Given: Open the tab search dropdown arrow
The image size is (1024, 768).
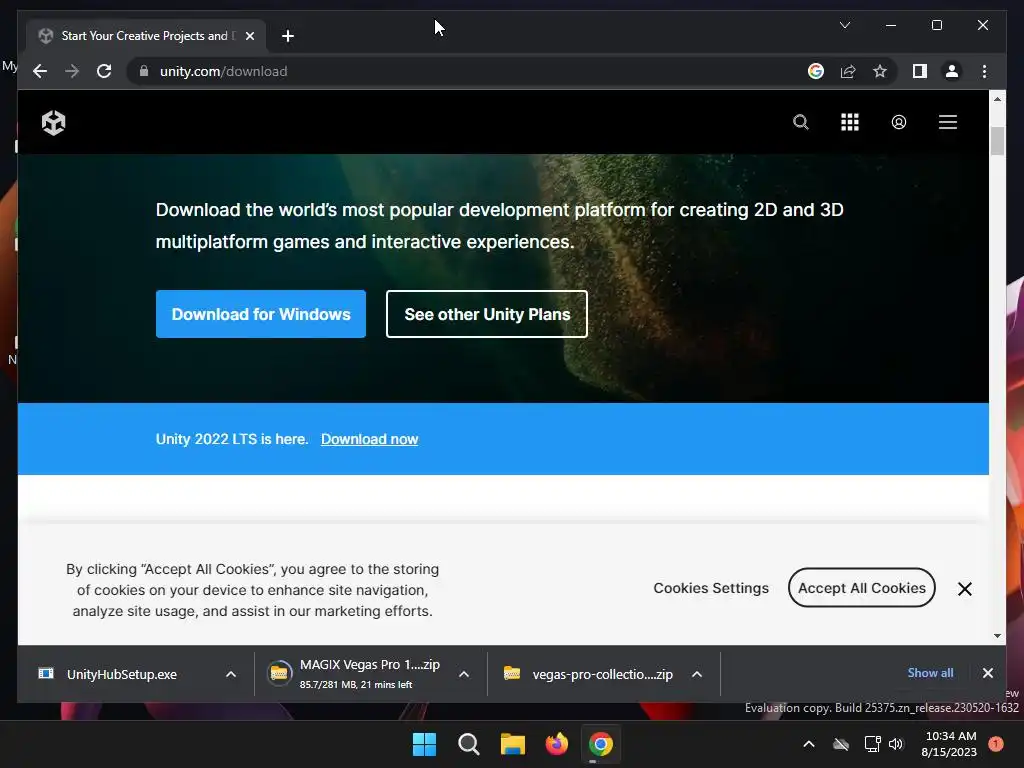Looking at the screenshot, I should coord(844,25).
